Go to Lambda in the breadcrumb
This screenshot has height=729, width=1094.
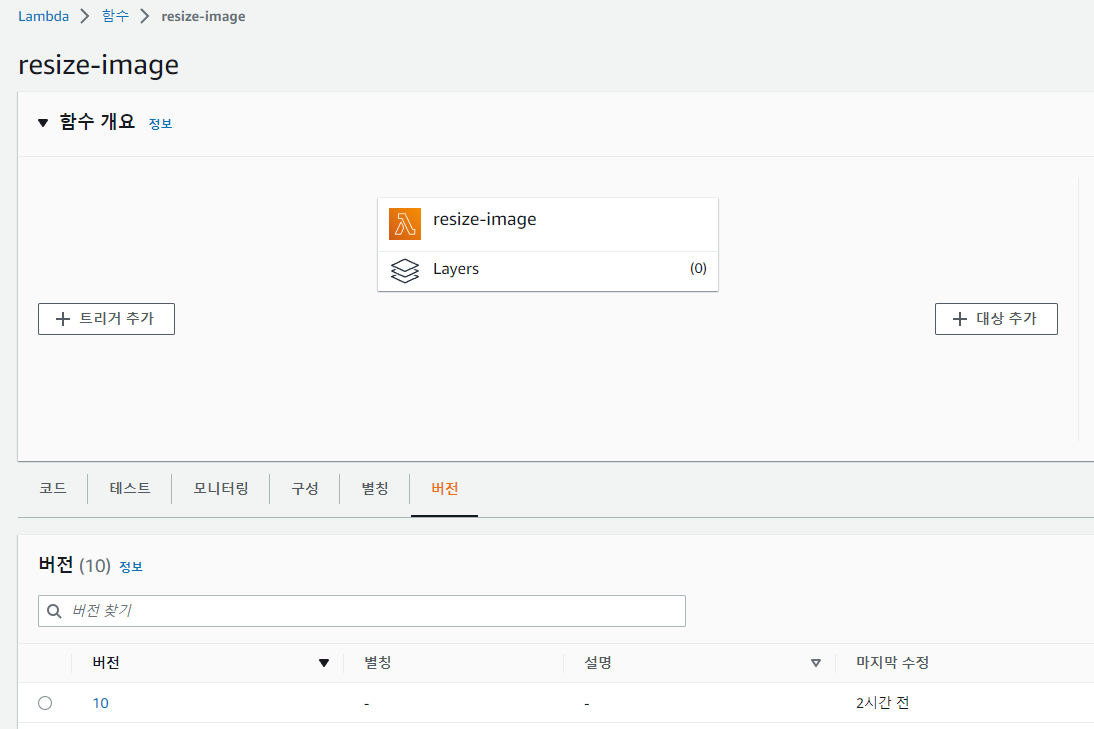point(43,16)
